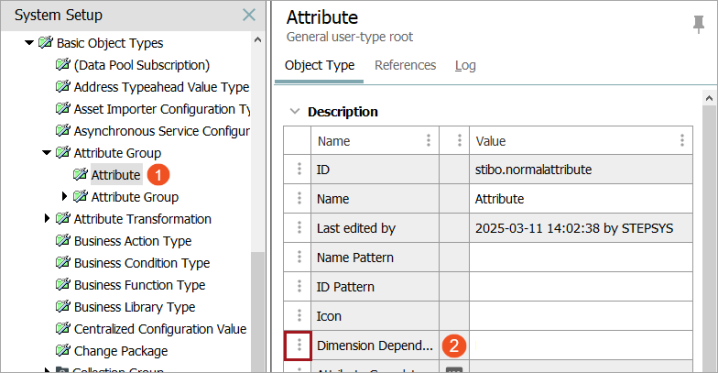Open the Name column options menu
Screen dimensions: 718x373
pyautogui.click(x=428, y=140)
